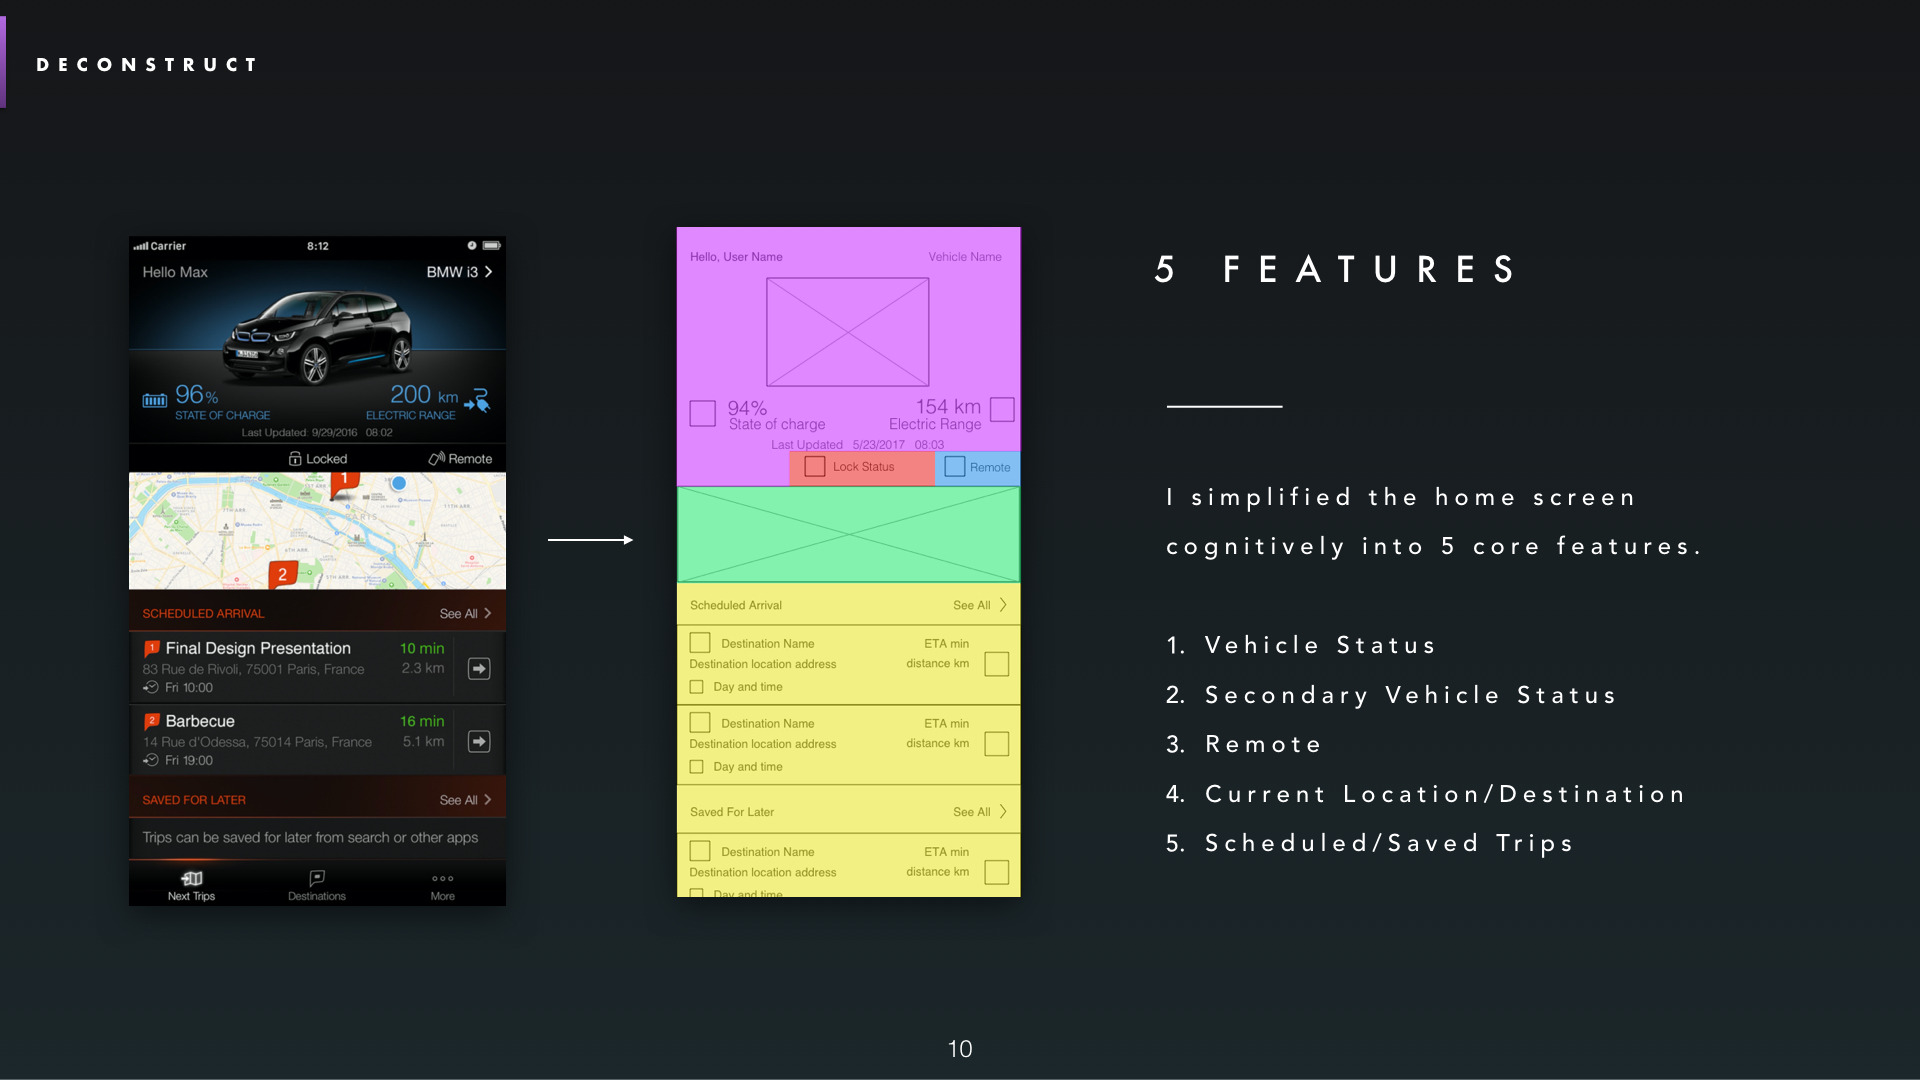This screenshot has width=1920, height=1080.
Task: Click the red Lock Status swatch
Action: 862,468
